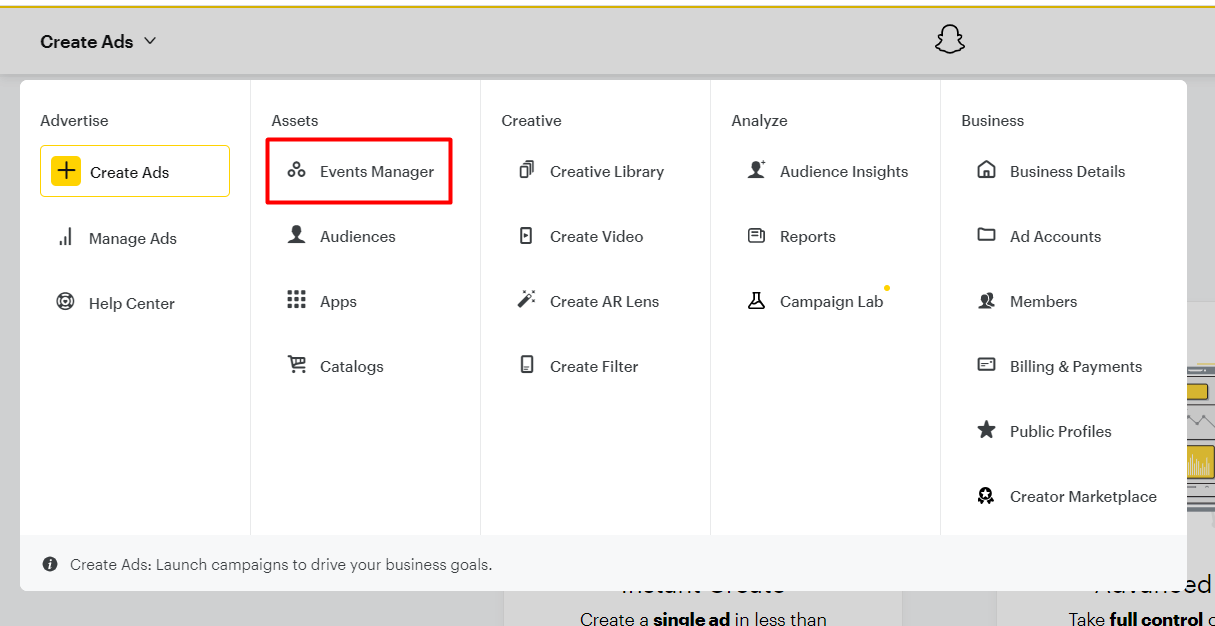Choose Create Video under Creative

click(x=595, y=236)
